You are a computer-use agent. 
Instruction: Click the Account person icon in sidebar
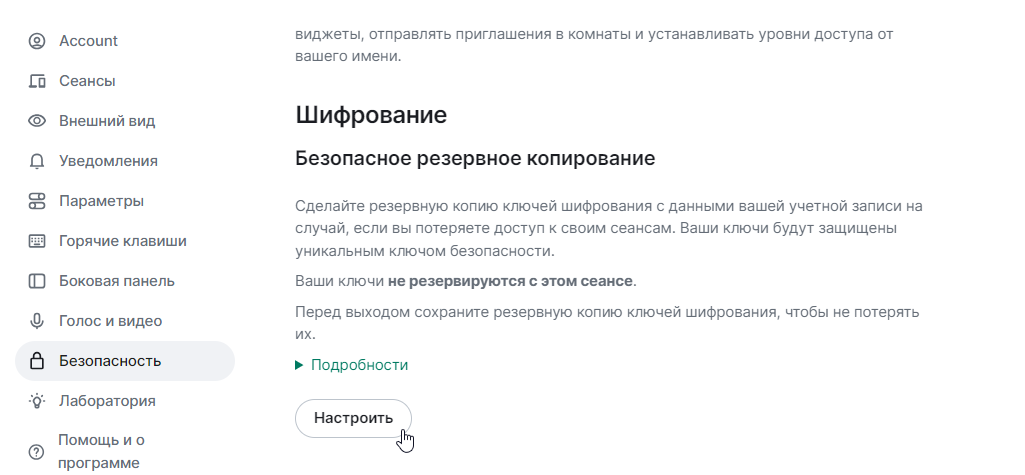pos(37,41)
